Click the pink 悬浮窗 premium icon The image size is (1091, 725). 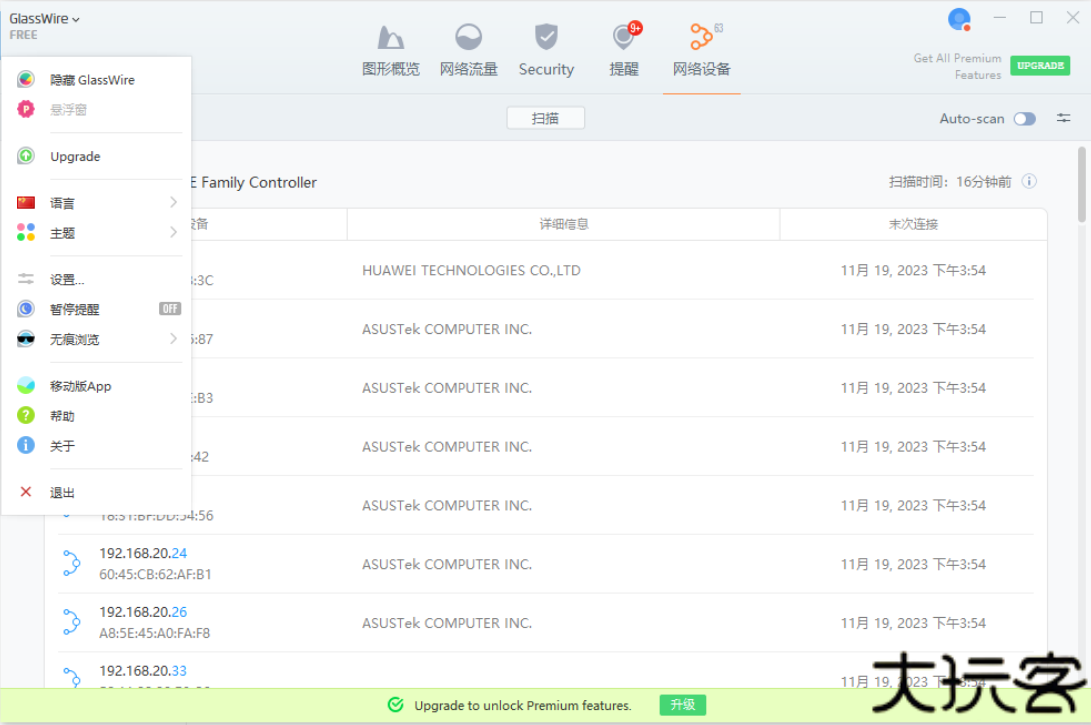pyautogui.click(x=26, y=109)
